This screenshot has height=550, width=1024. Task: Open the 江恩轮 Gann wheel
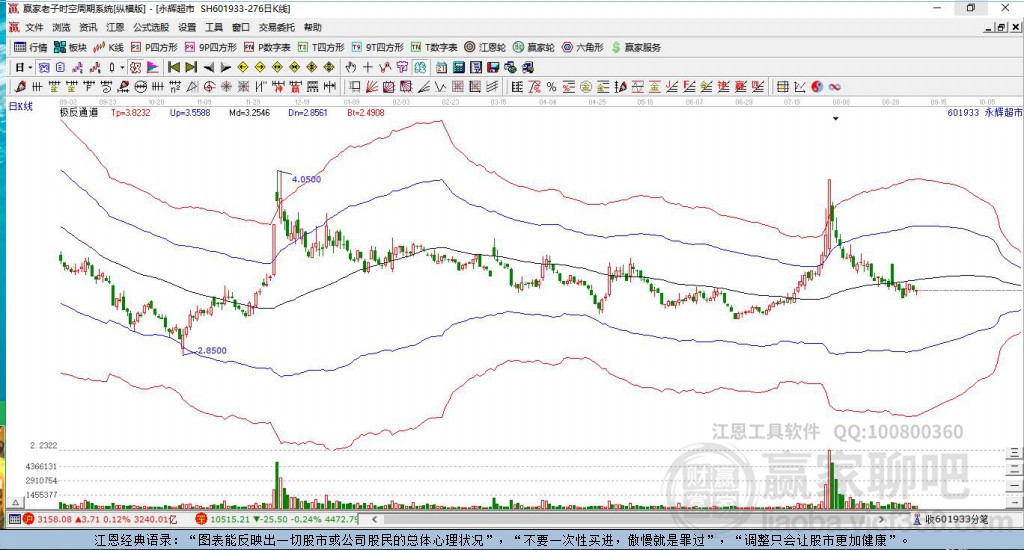(x=485, y=47)
